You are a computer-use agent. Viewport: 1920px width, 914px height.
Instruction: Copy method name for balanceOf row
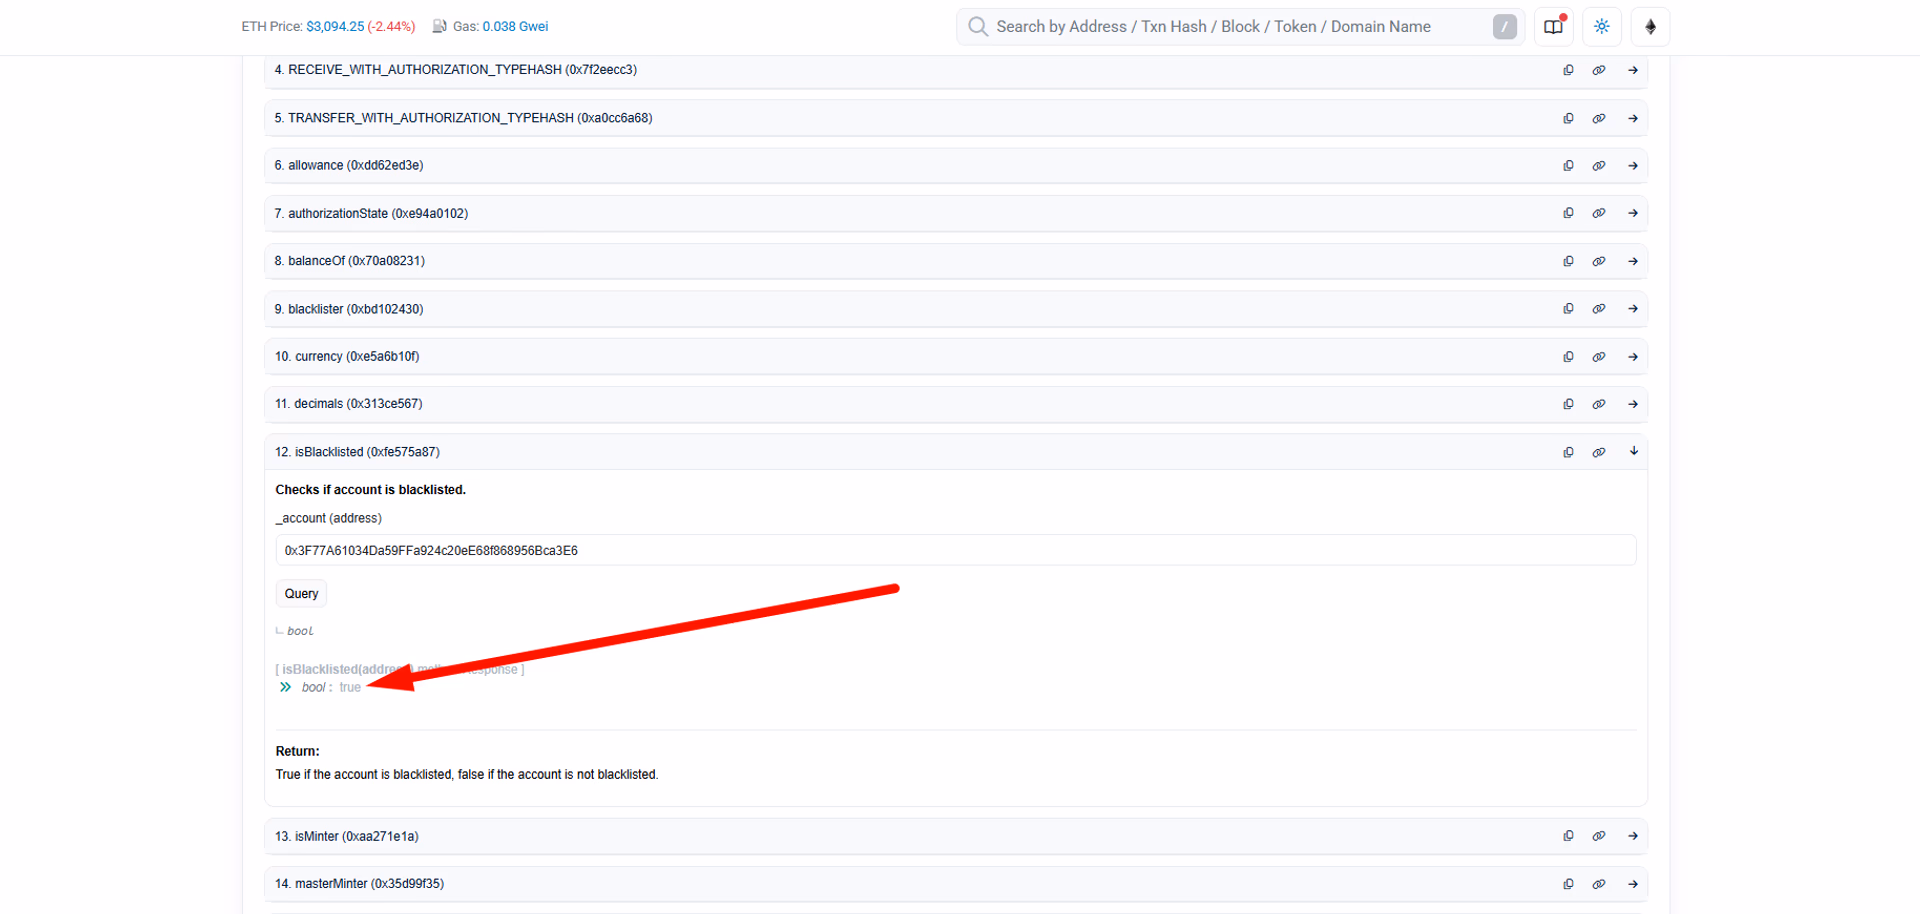[1568, 261]
